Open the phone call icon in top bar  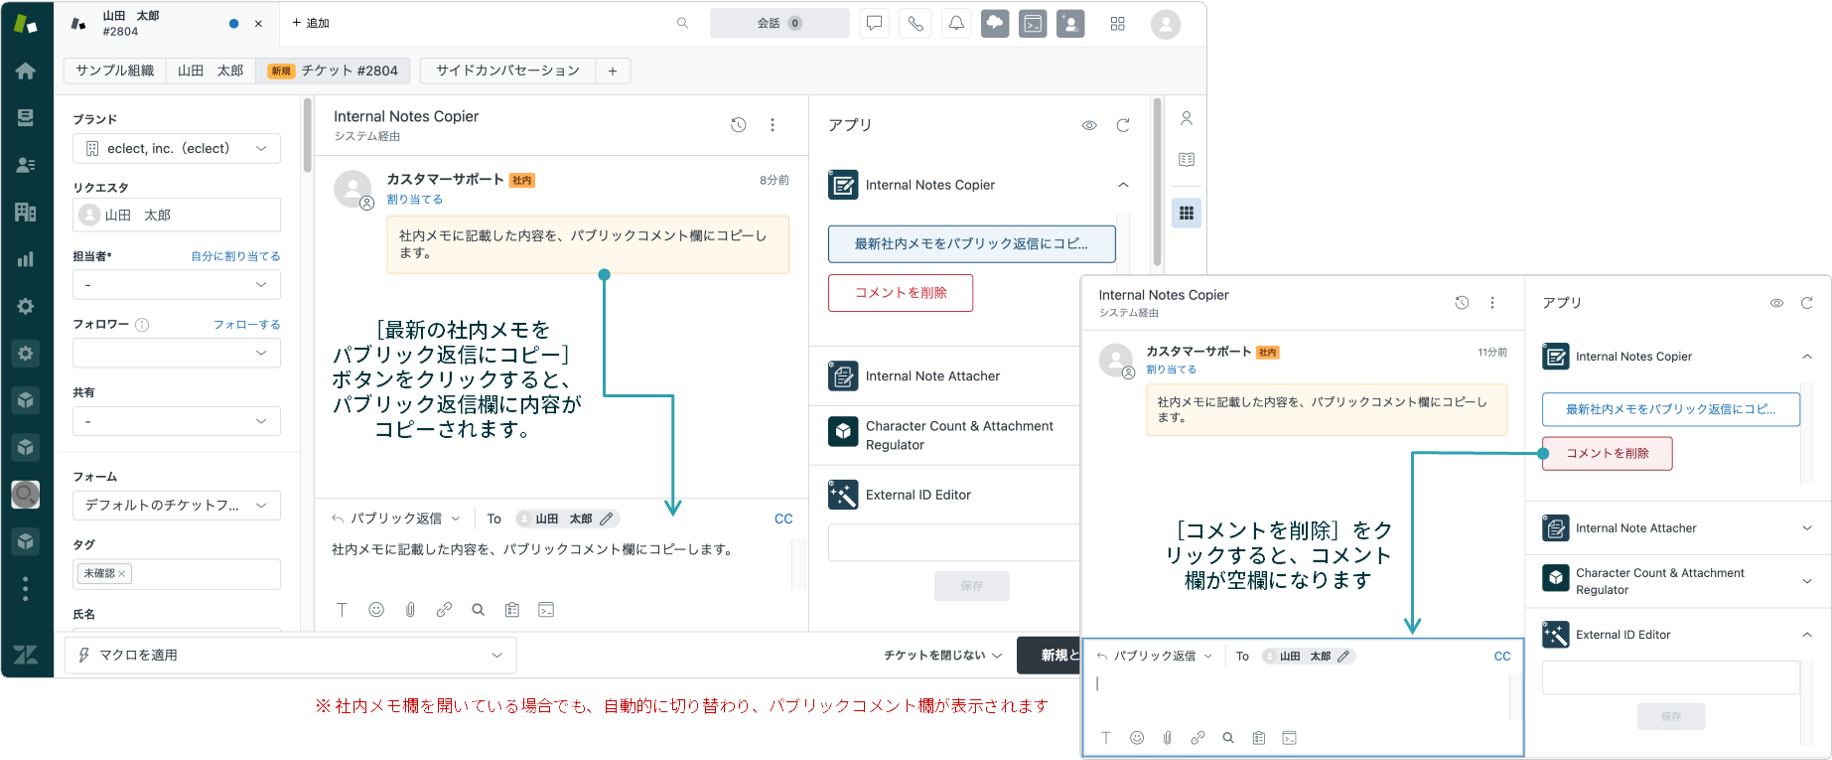click(x=915, y=23)
